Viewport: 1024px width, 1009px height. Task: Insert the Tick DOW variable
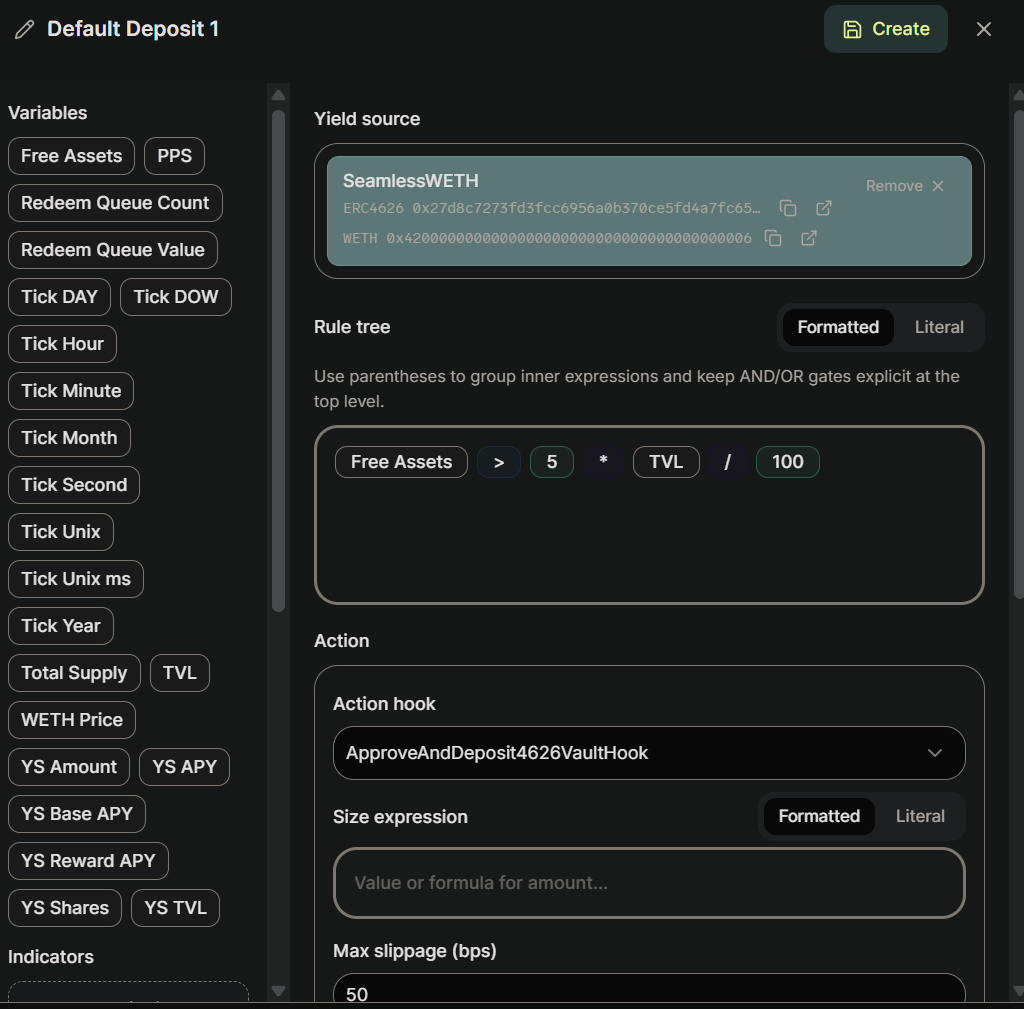pos(176,297)
